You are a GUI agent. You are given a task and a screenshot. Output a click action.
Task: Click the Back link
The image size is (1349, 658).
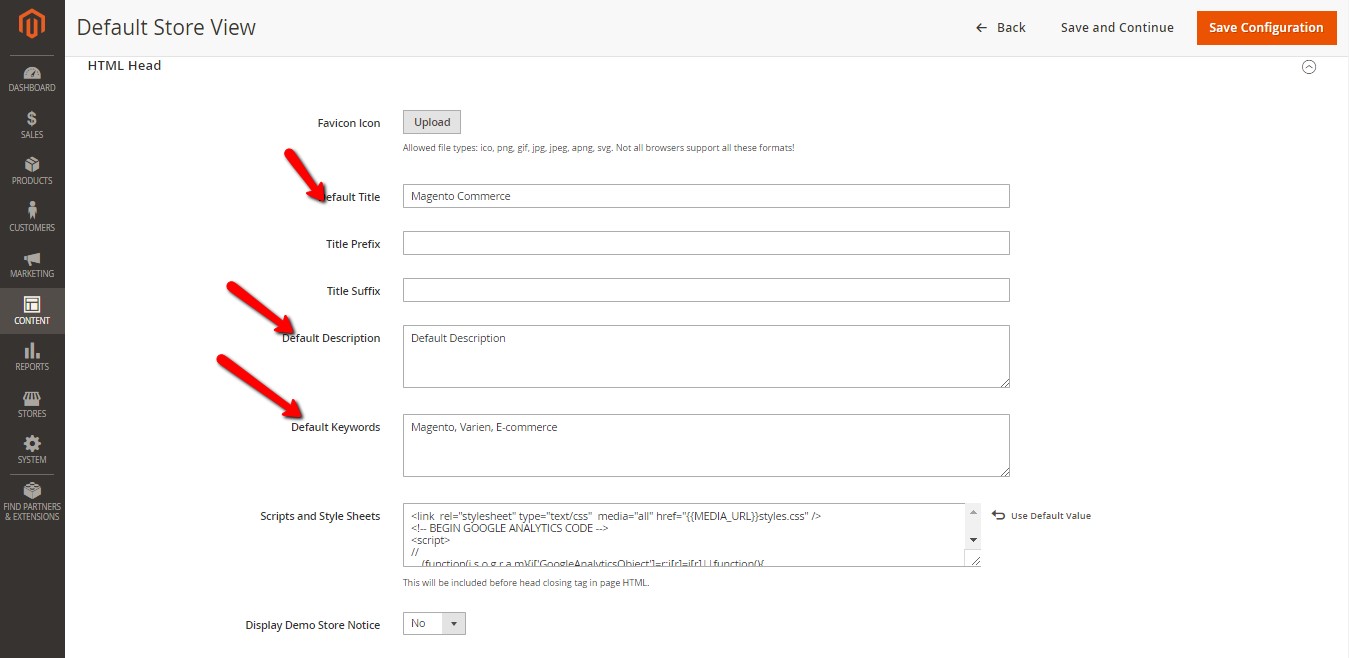pos(1001,27)
